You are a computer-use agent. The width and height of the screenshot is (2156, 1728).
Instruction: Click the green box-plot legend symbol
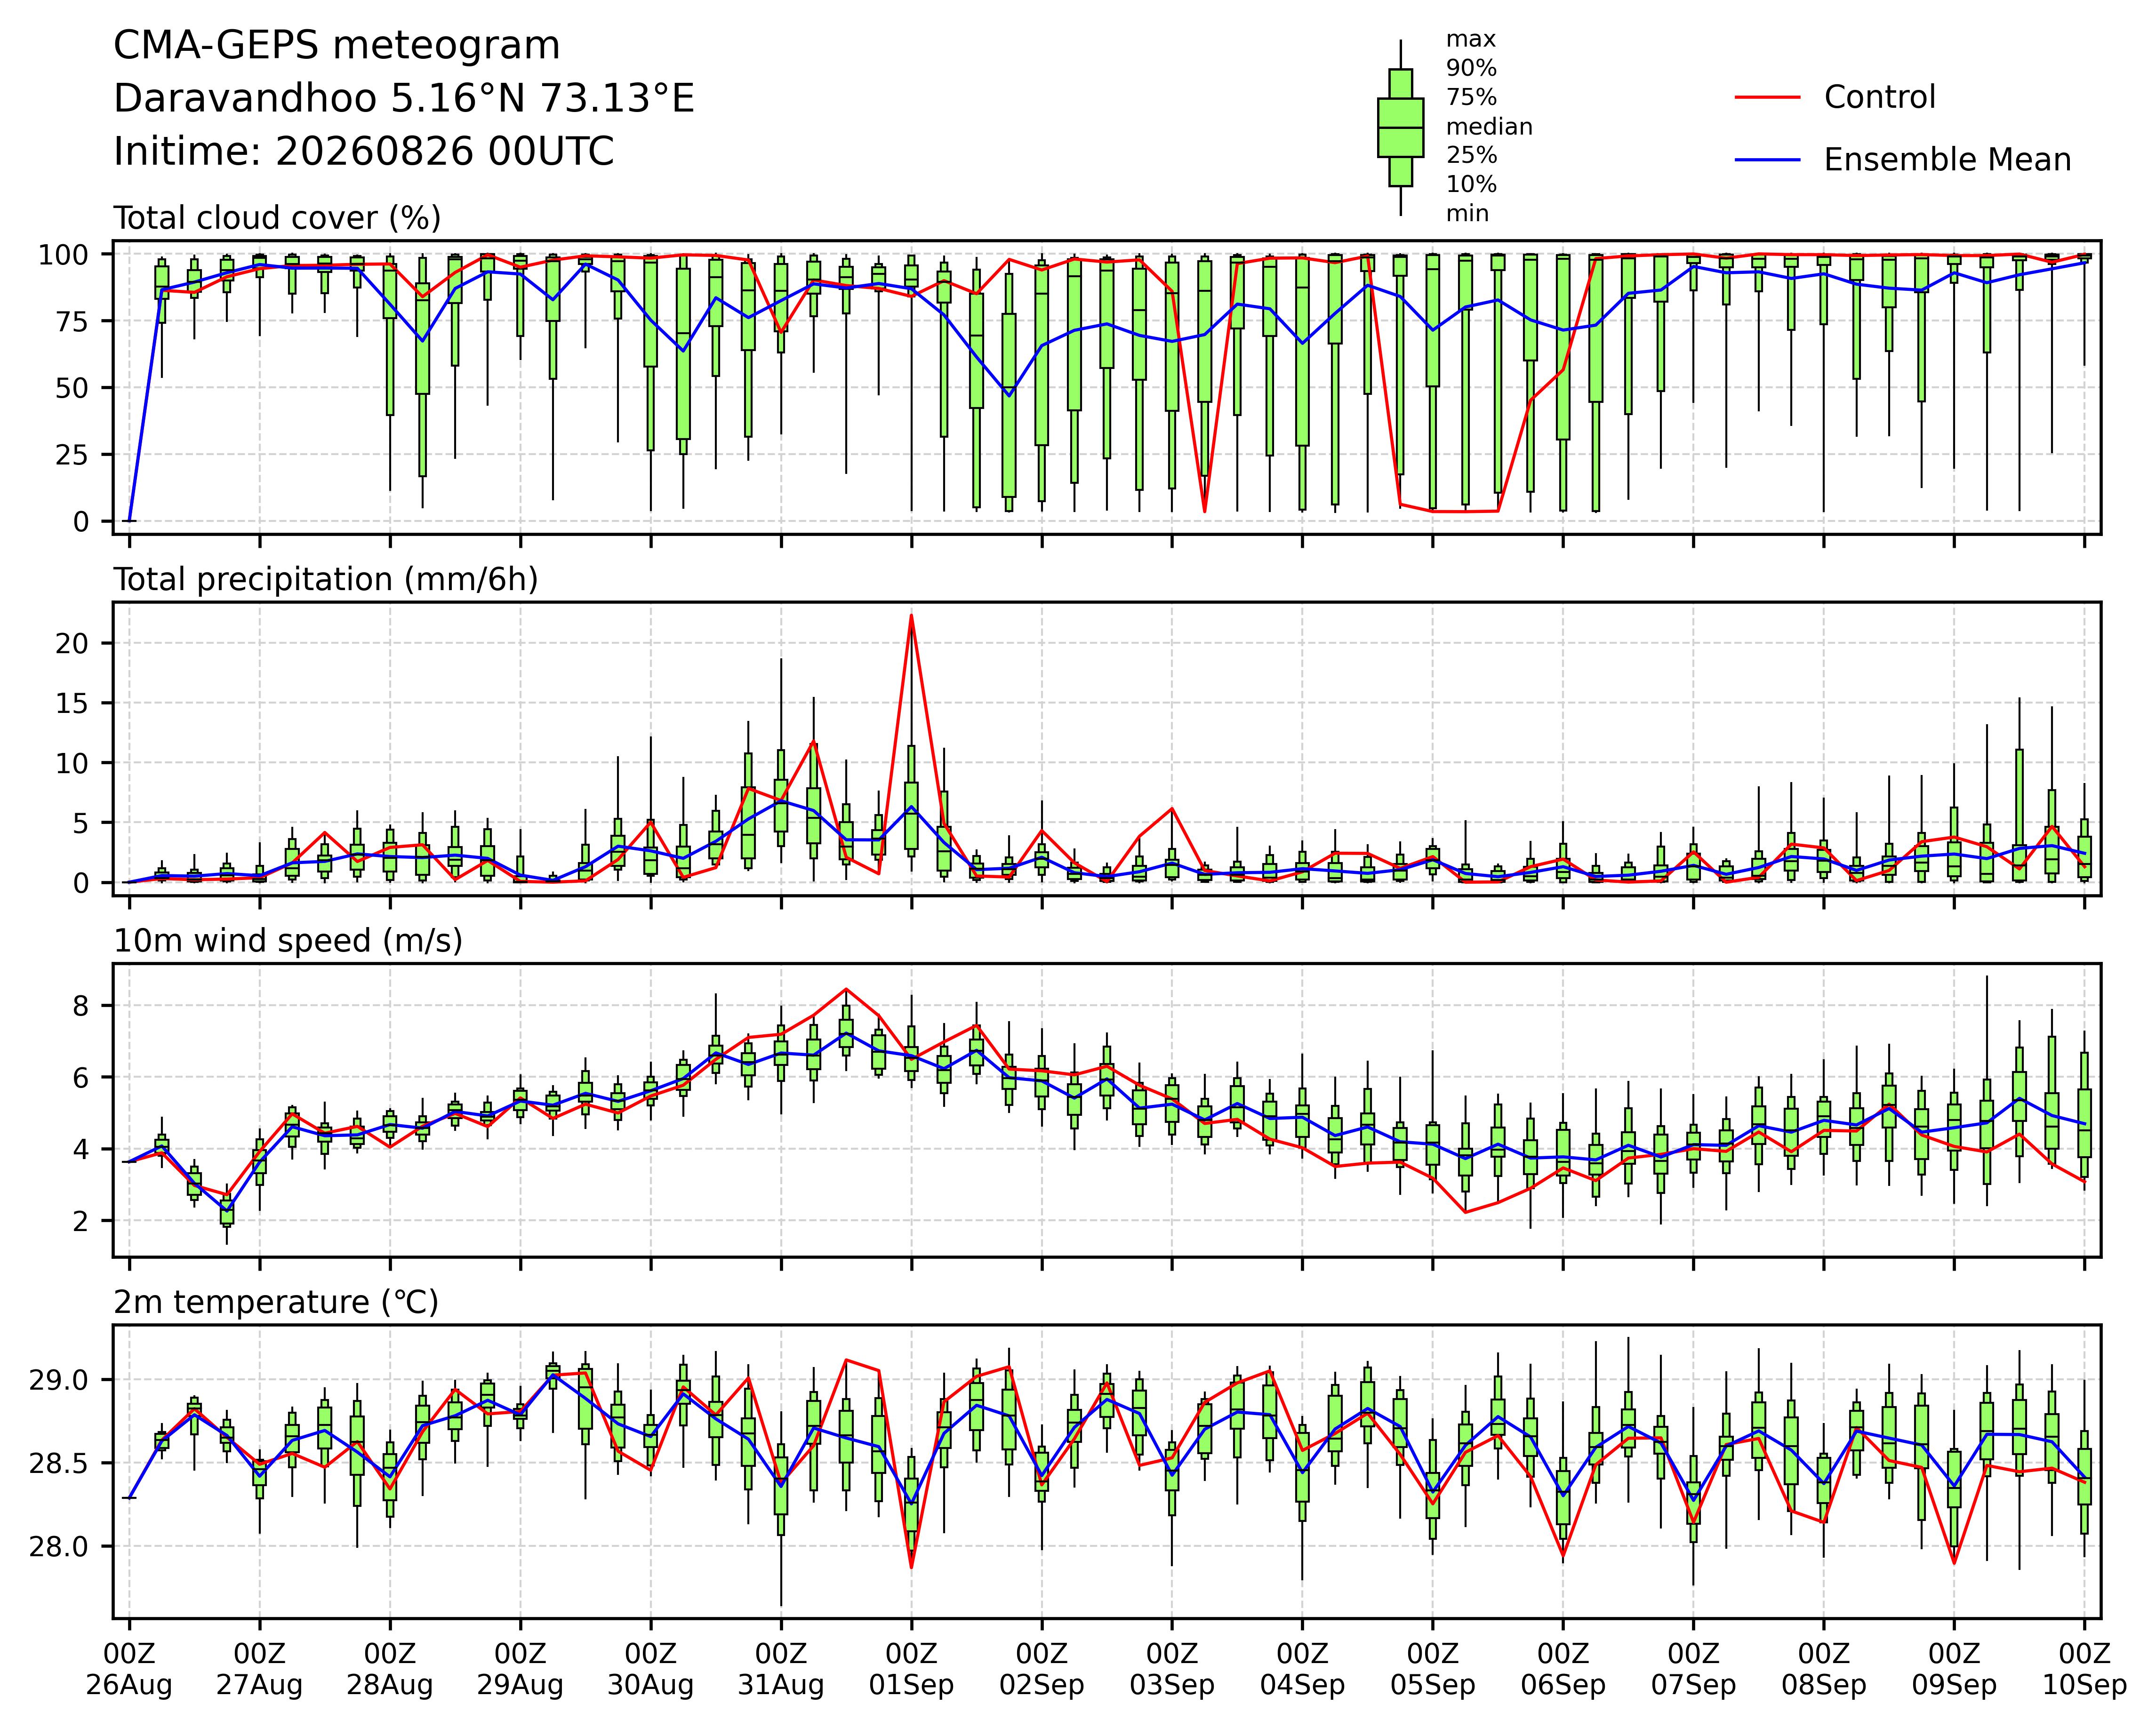(1400, 128)
